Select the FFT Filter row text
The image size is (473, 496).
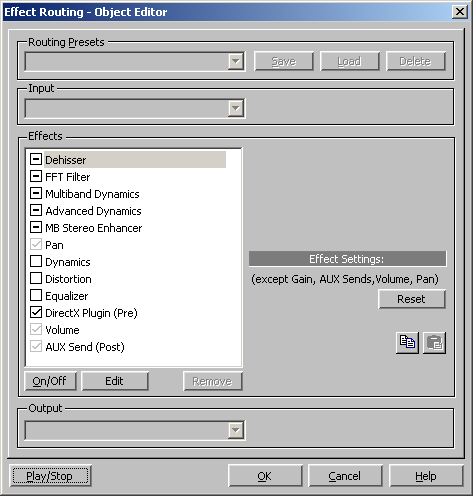click(68, 177)
